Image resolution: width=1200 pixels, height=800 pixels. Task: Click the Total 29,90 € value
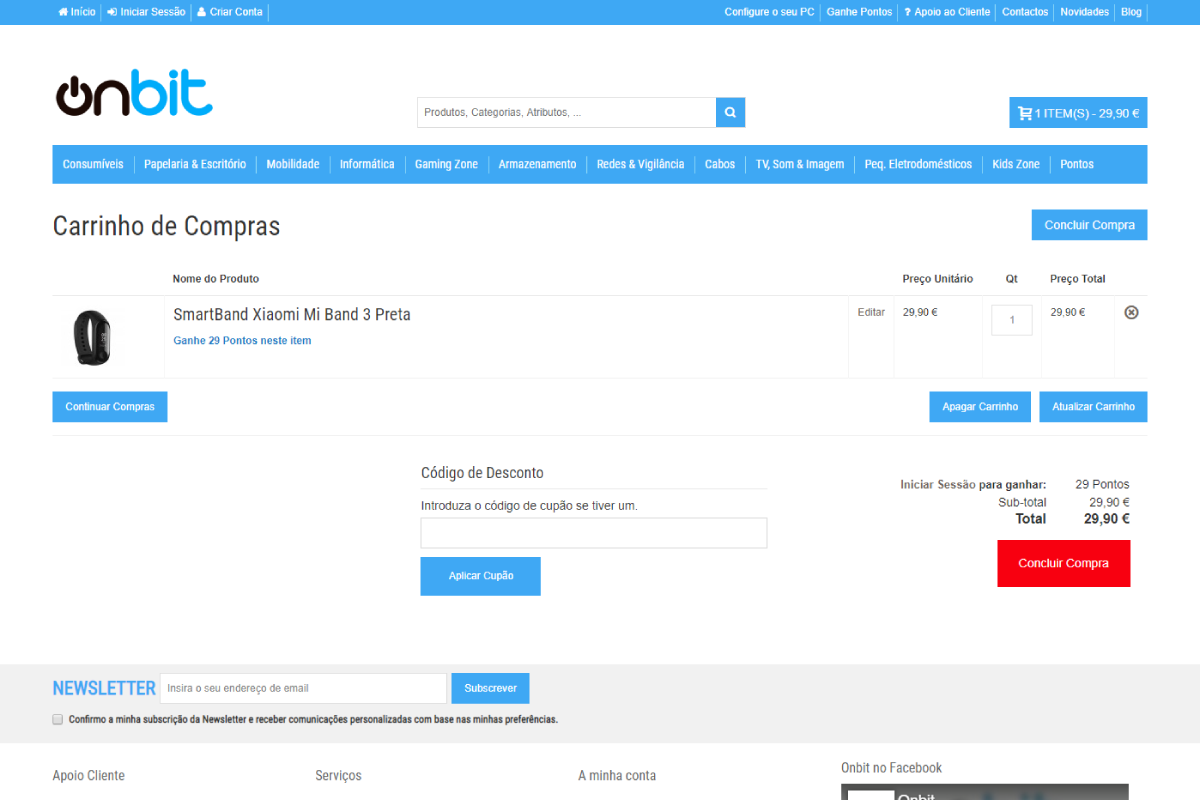(1106, 519)
